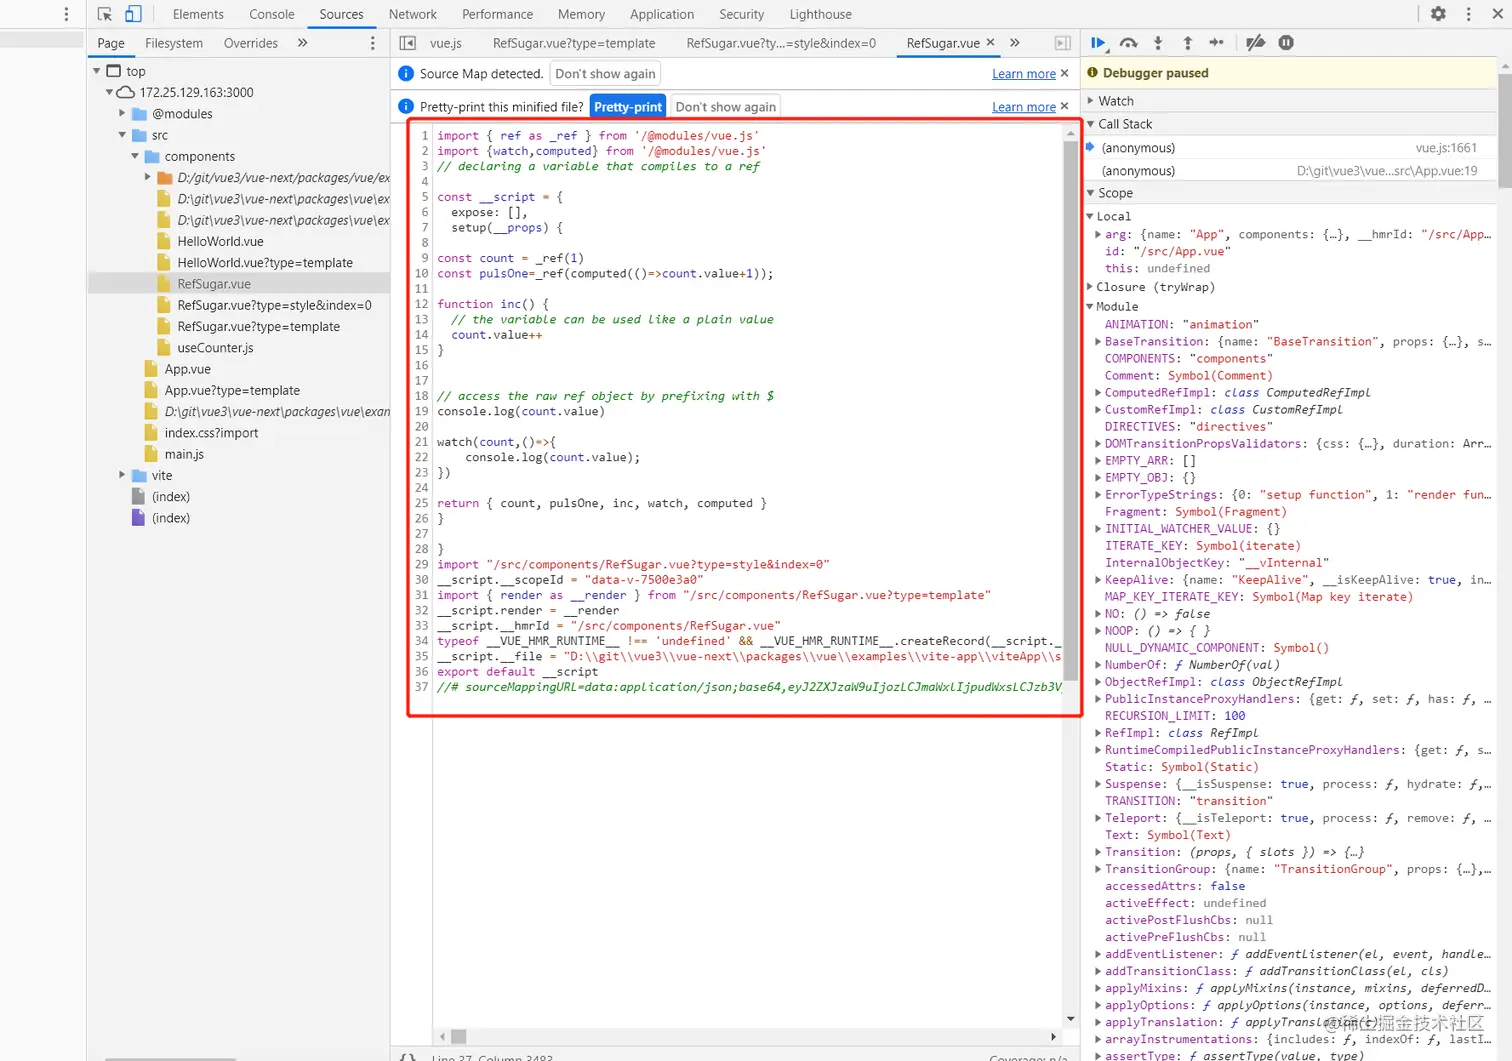Screen dimensions: 1512x1061
Task: Toggle the device toolbar icon
Action: 133,14
